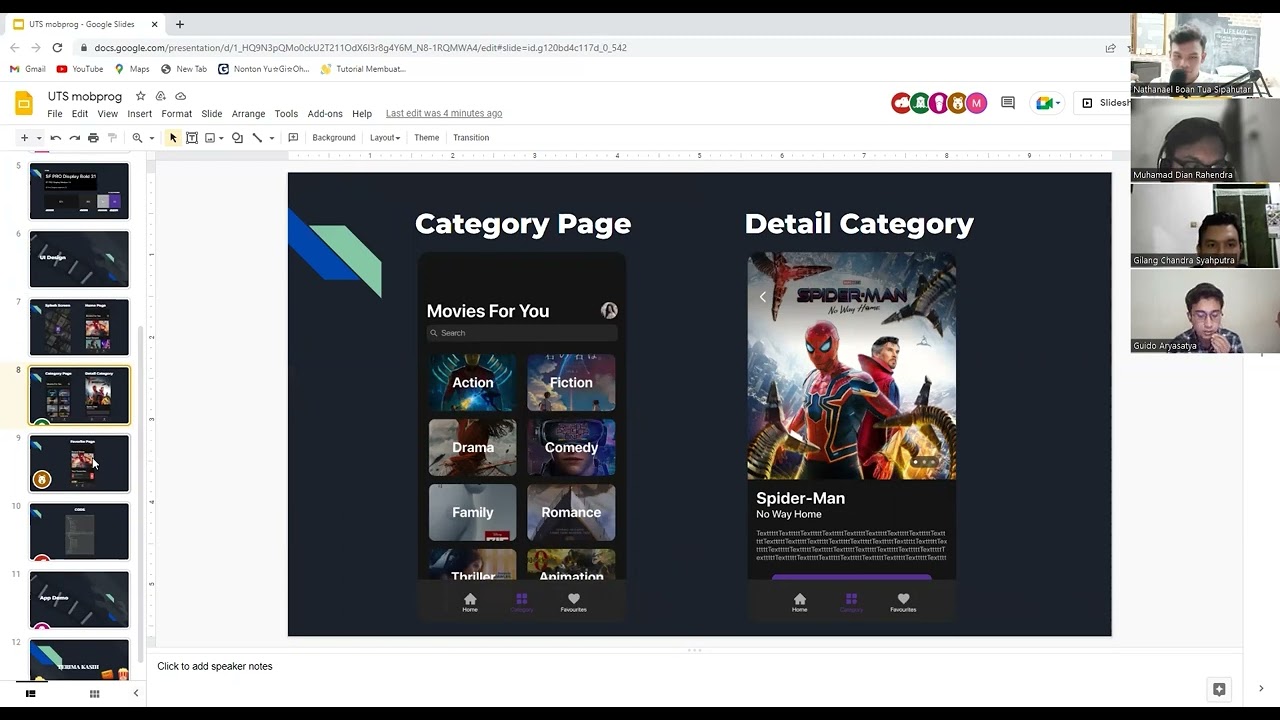View the cloud document status icon
The width and height of the screenshot is (1280, 720).
pyautogui.click(x=181, y=96)
